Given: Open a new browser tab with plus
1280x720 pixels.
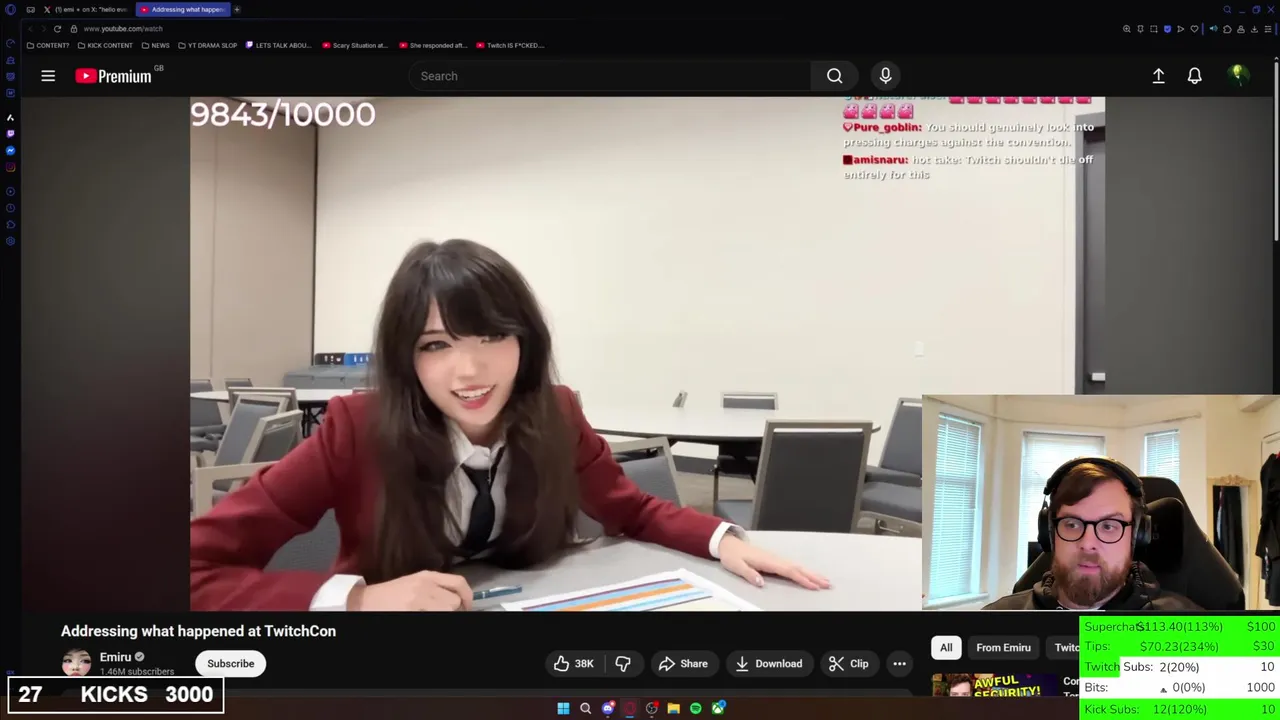Looking at the screenshot, I should 237,9.
